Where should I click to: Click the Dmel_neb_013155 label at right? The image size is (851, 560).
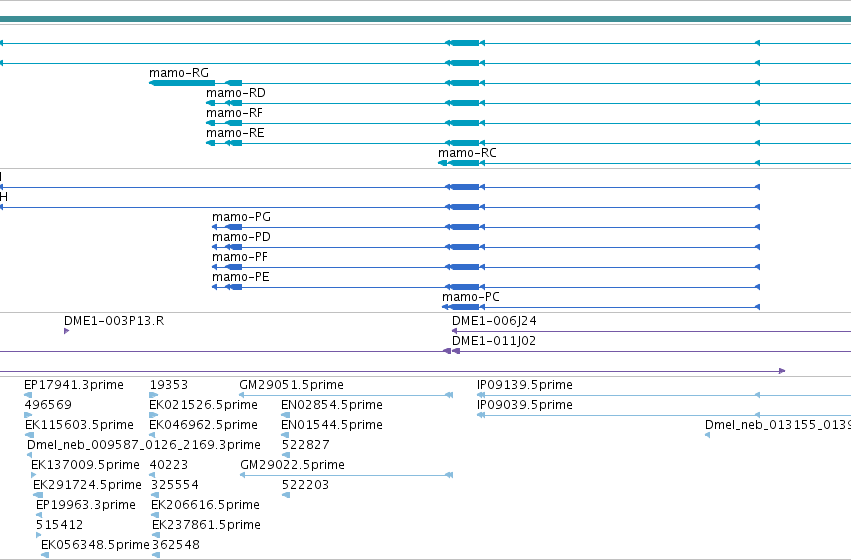click(778, 425)
